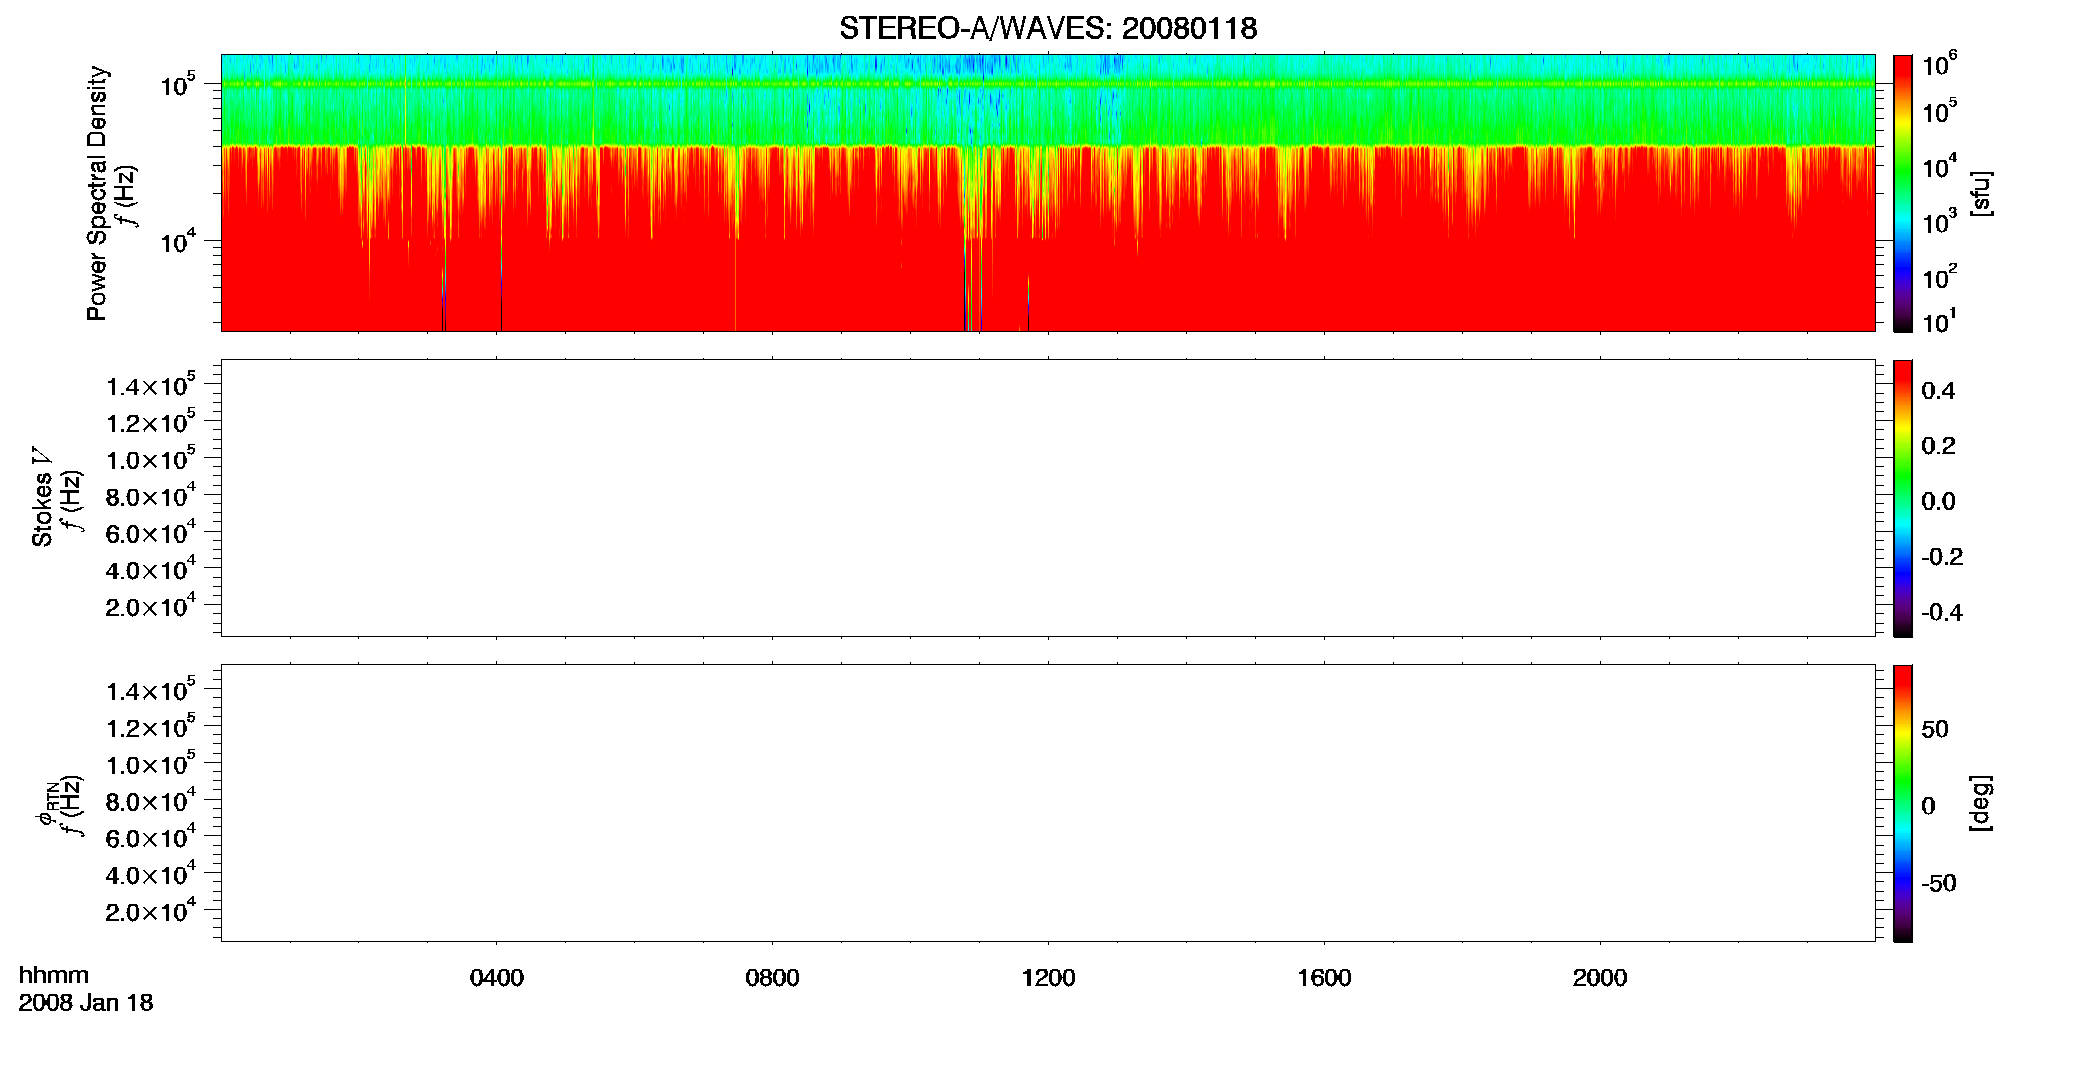This screenshot has height=1080, width=2096.
Task: Click the 10^6 tick on the sfu colorbar
Action: (1940, 65)
